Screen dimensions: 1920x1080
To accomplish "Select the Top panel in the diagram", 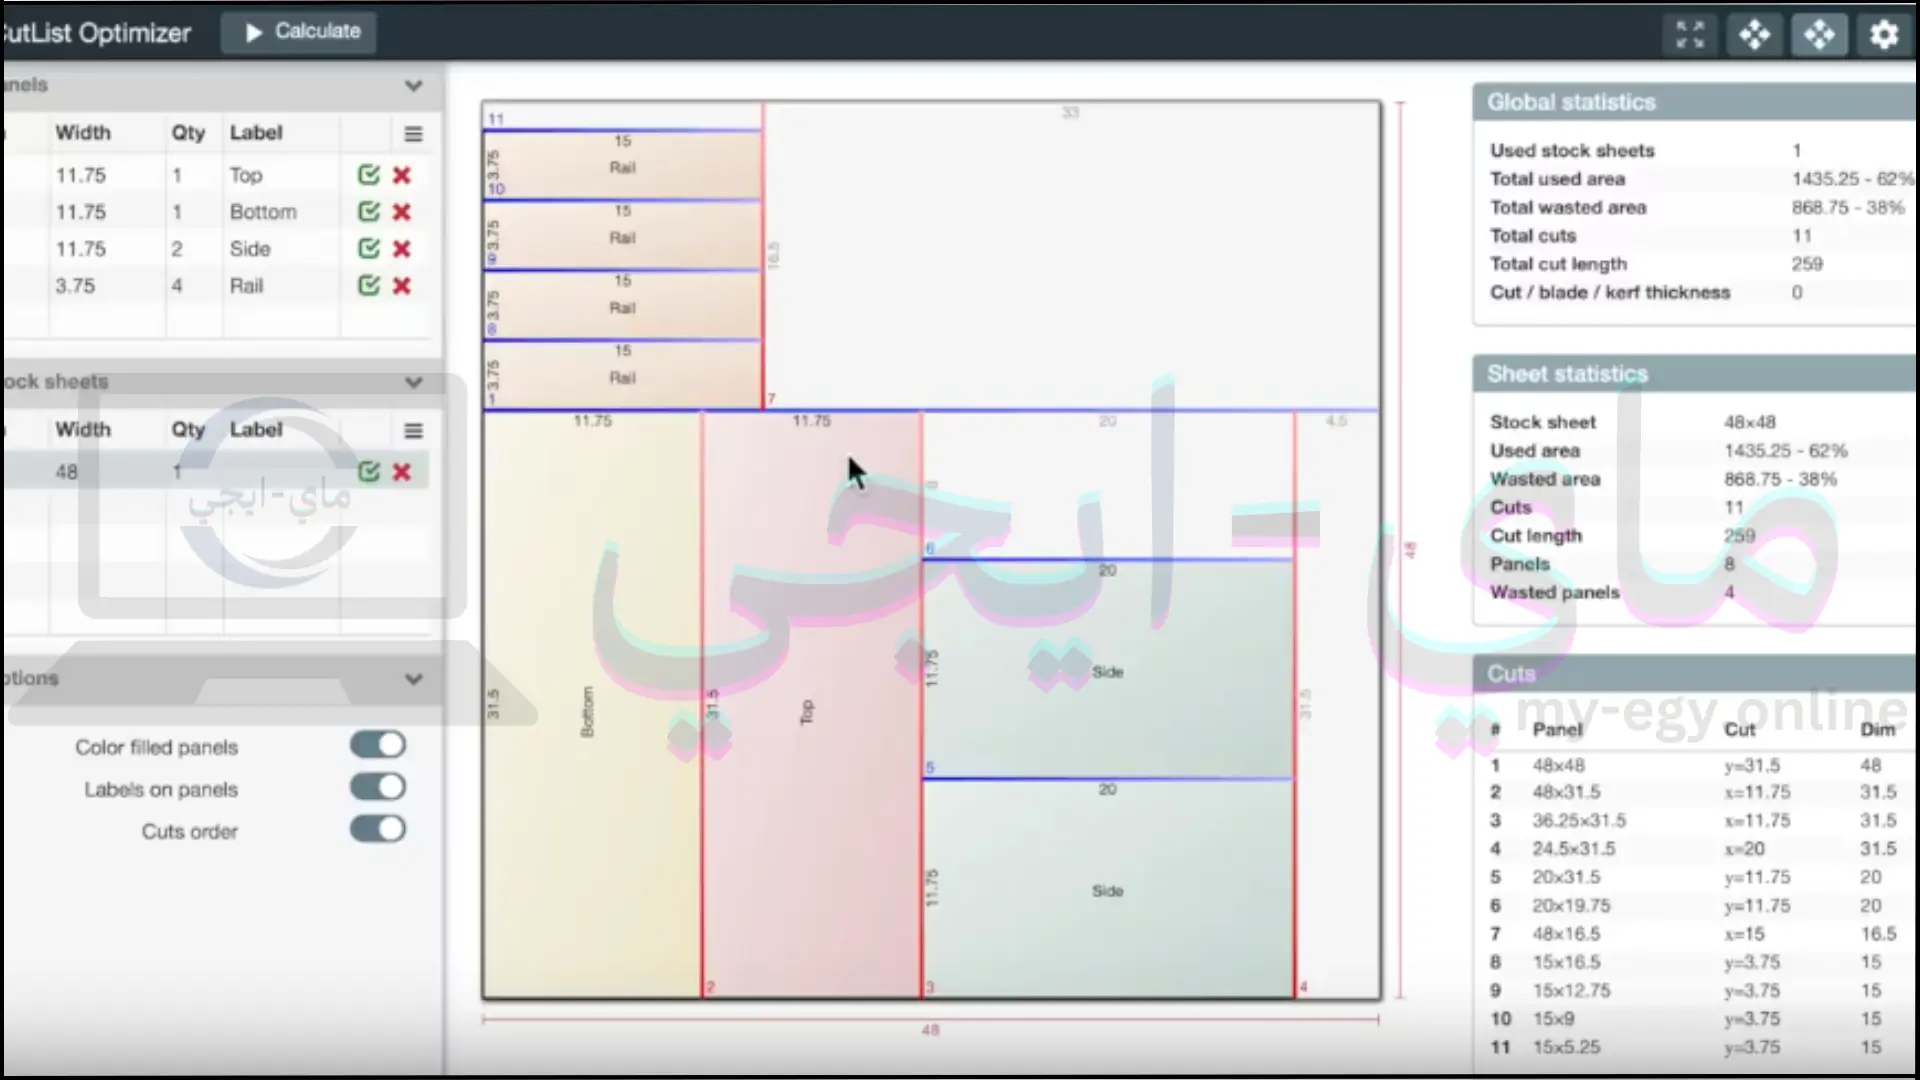I will coord(811,705).
